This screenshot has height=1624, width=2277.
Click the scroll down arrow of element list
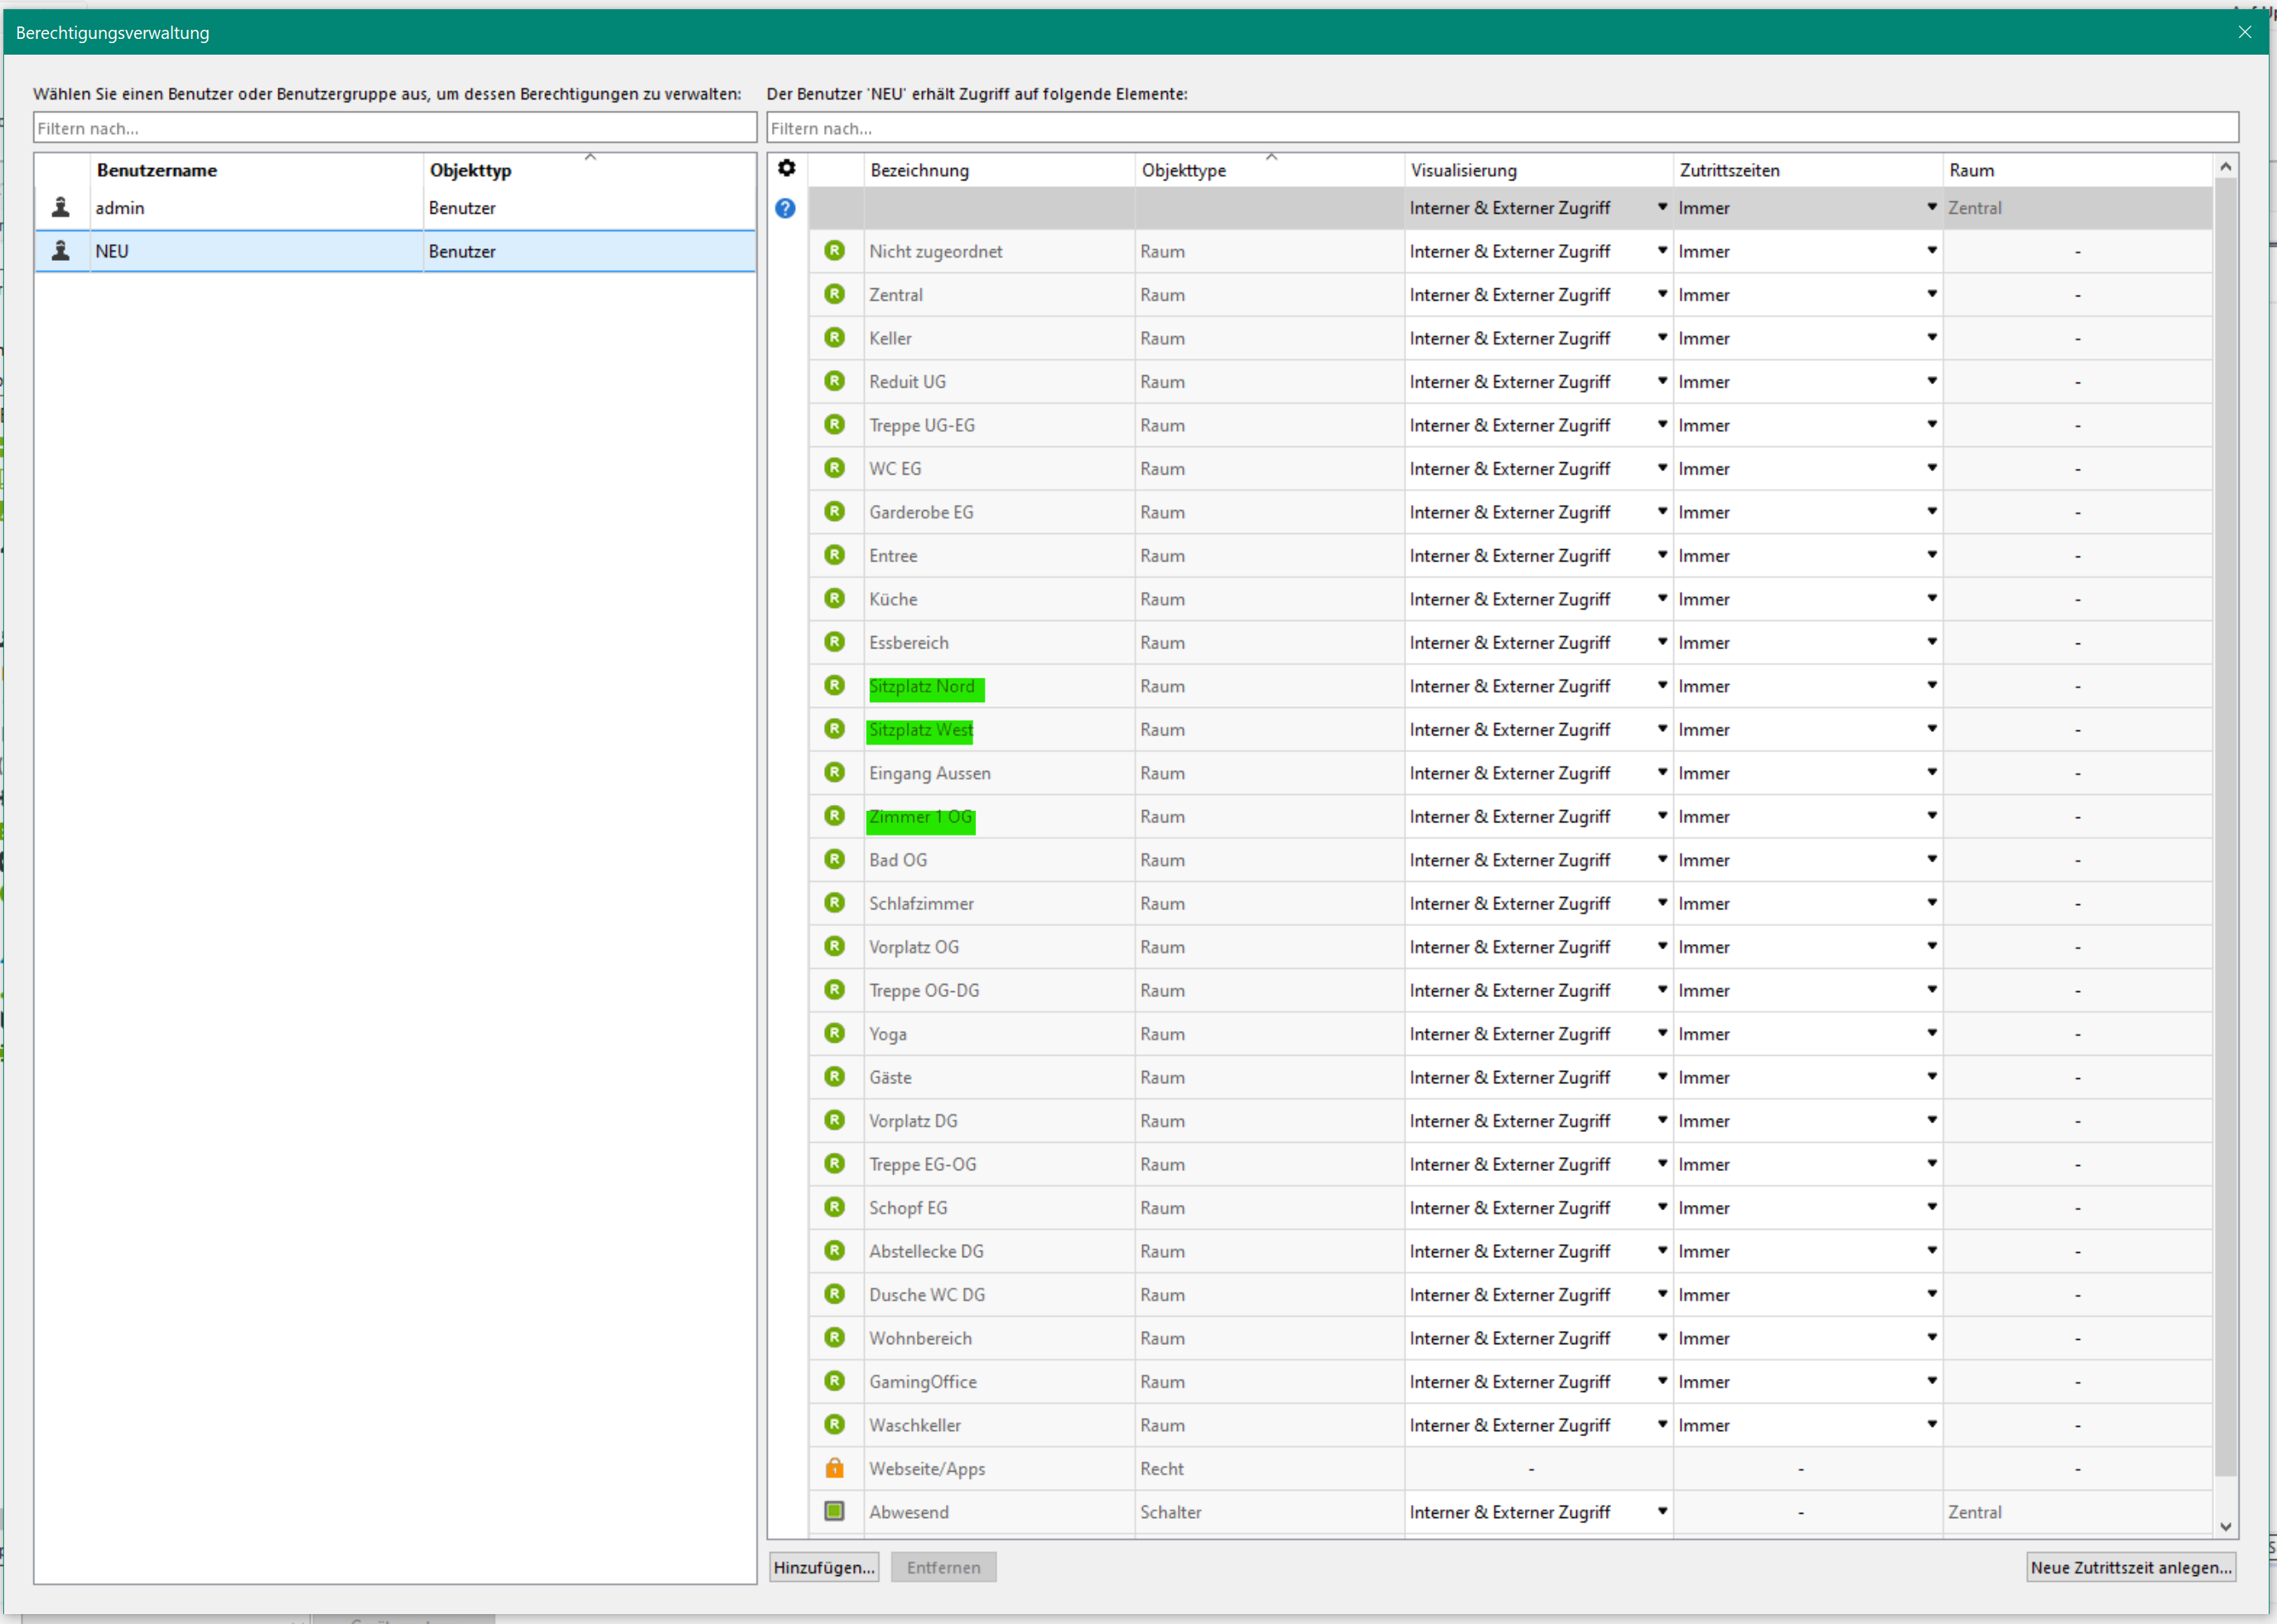[2226, 1527]
